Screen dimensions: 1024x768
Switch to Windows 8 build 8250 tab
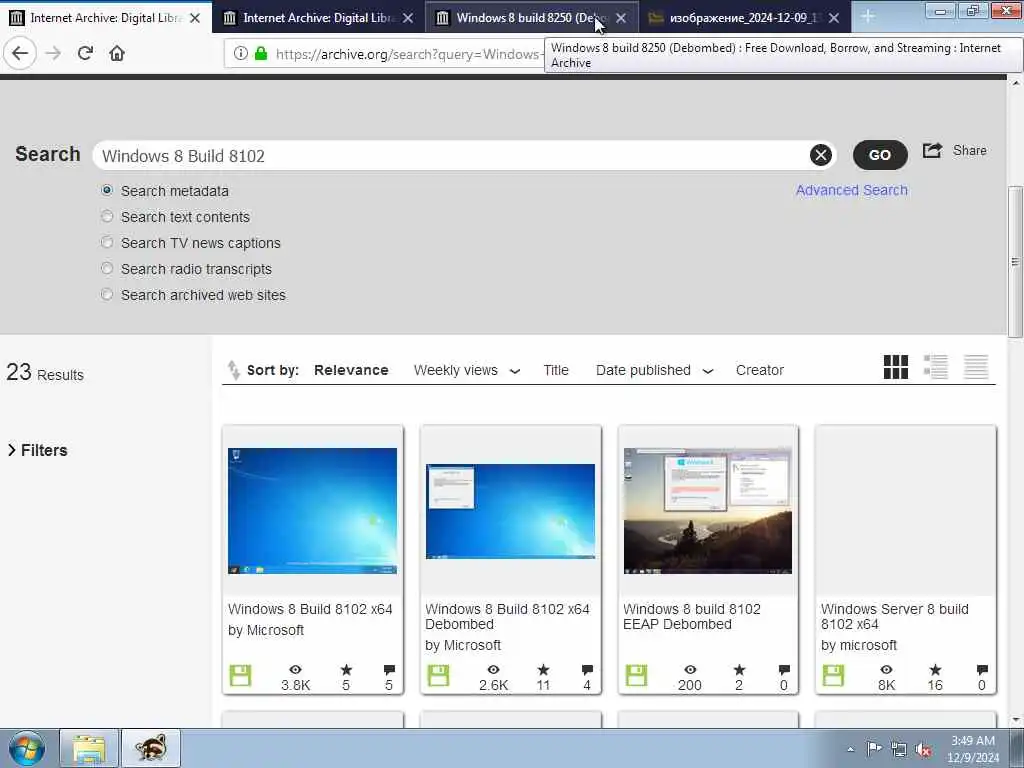click(x=532, y=18)
